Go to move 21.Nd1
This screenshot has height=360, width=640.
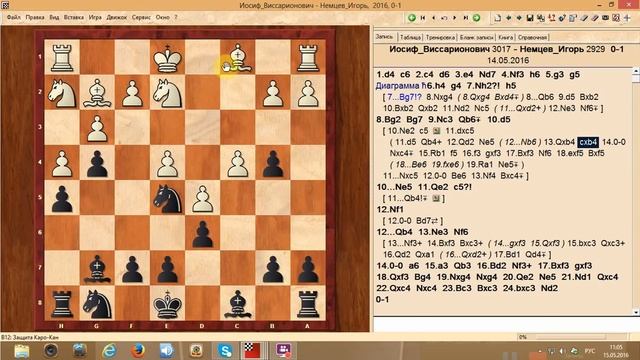[x=576, y=277]
